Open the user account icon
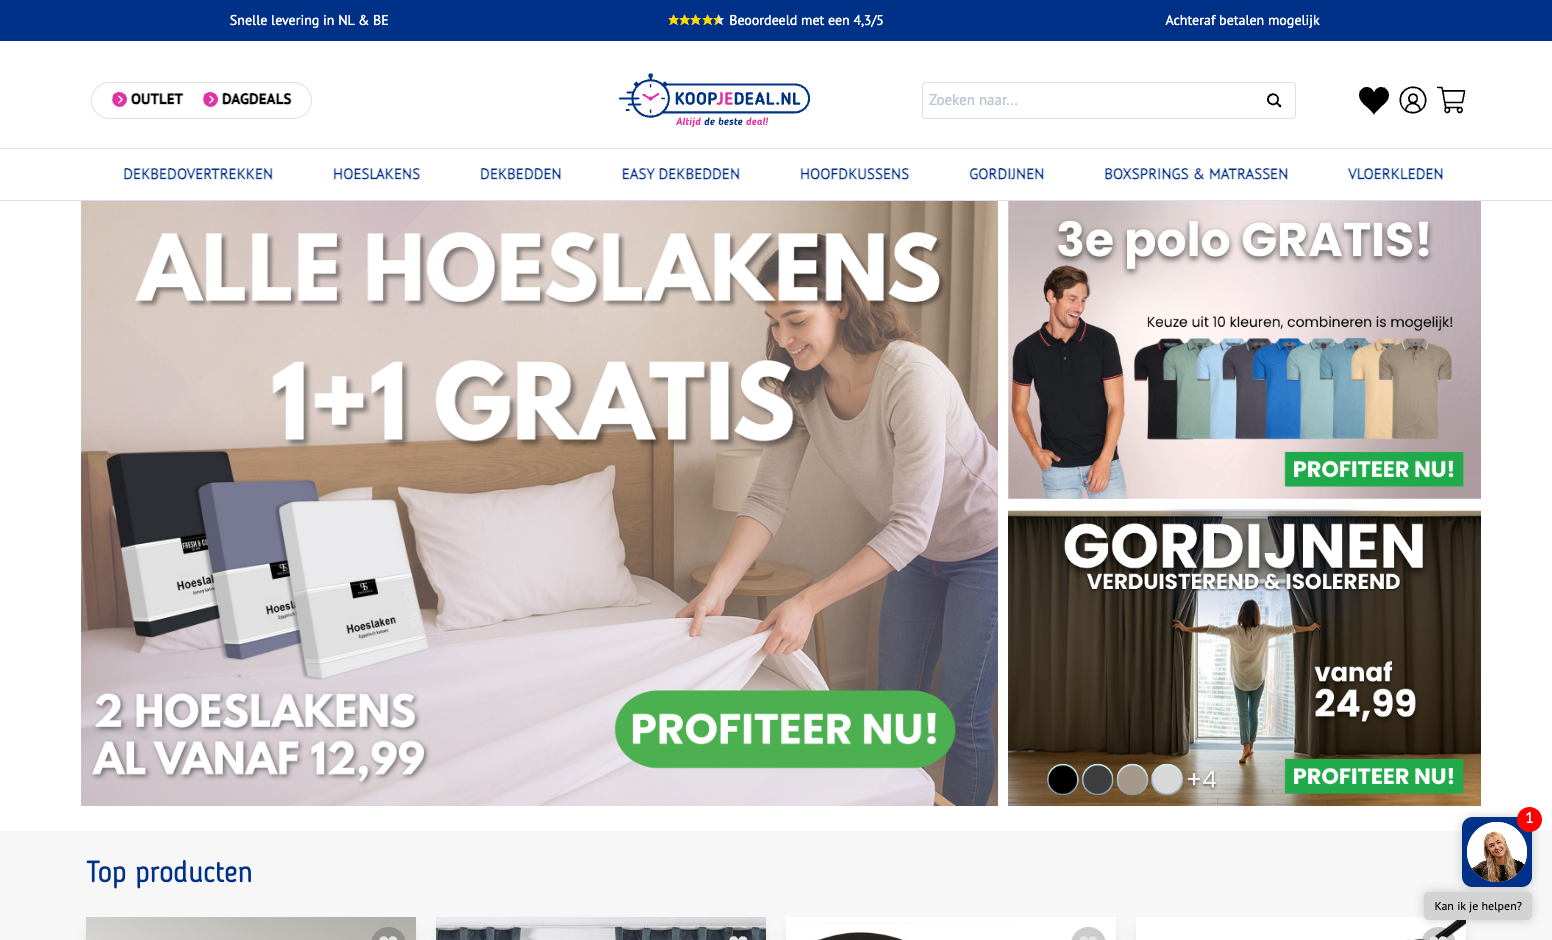The height and width of the screenshot is (940, 1552). 1413,100
